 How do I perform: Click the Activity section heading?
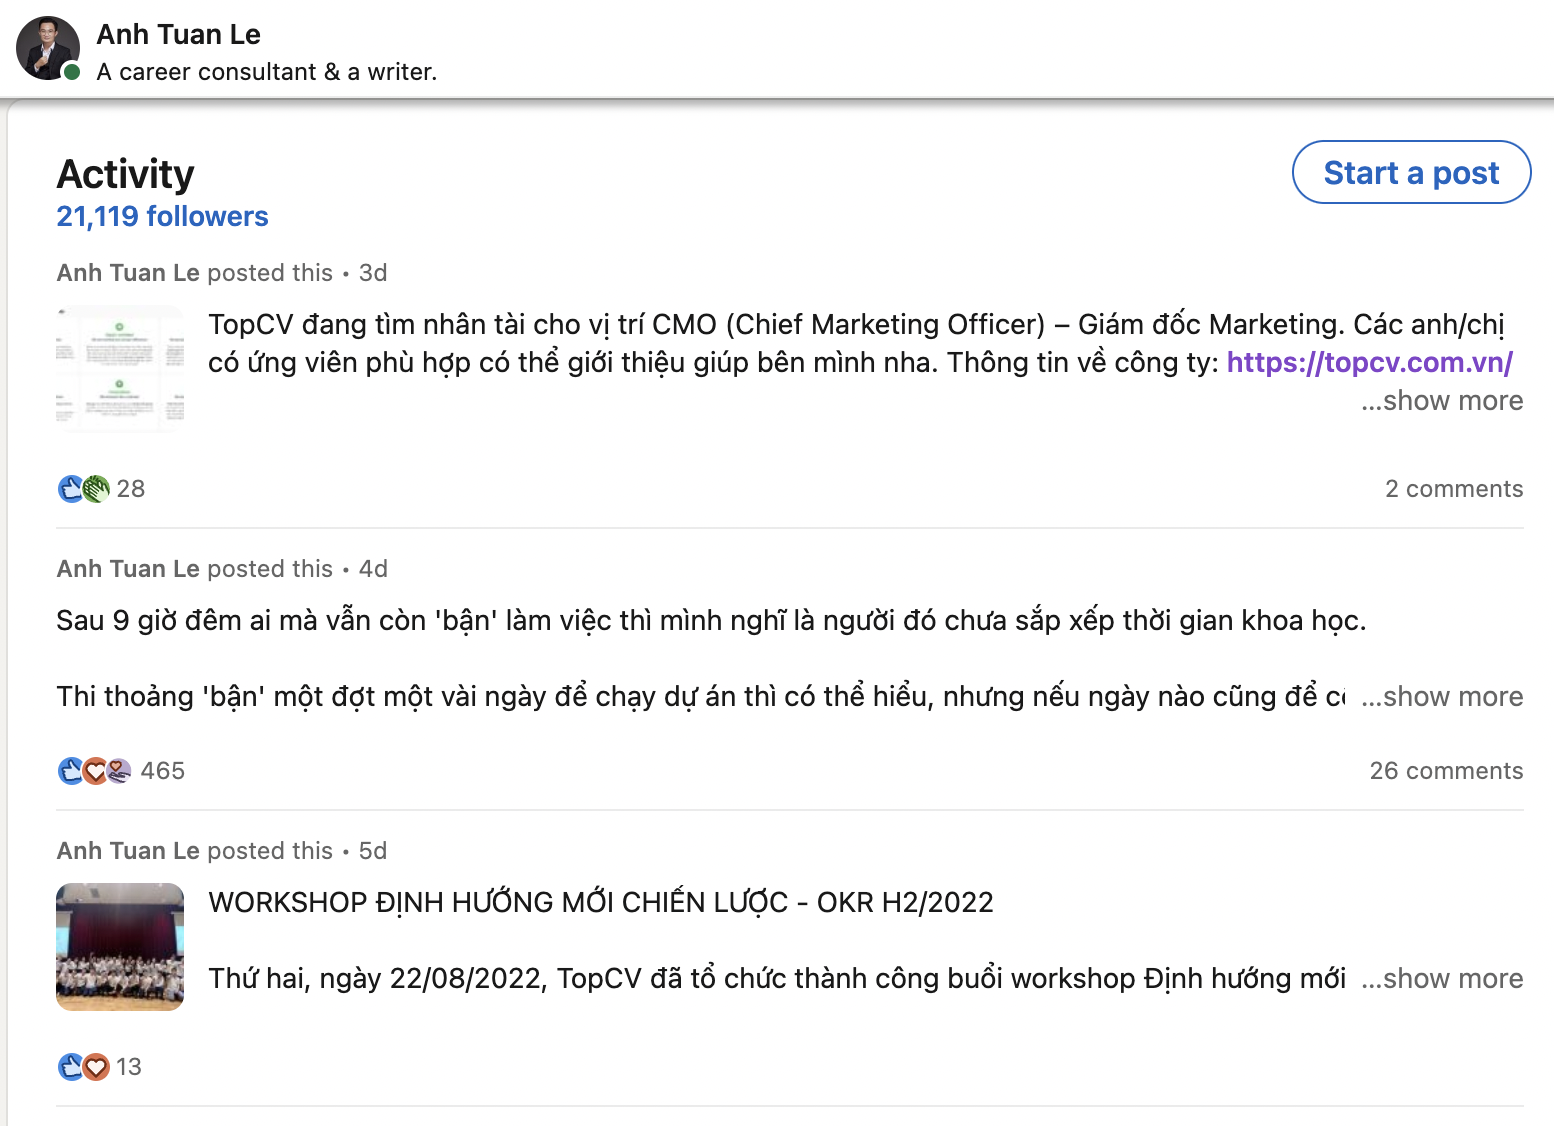125,174
